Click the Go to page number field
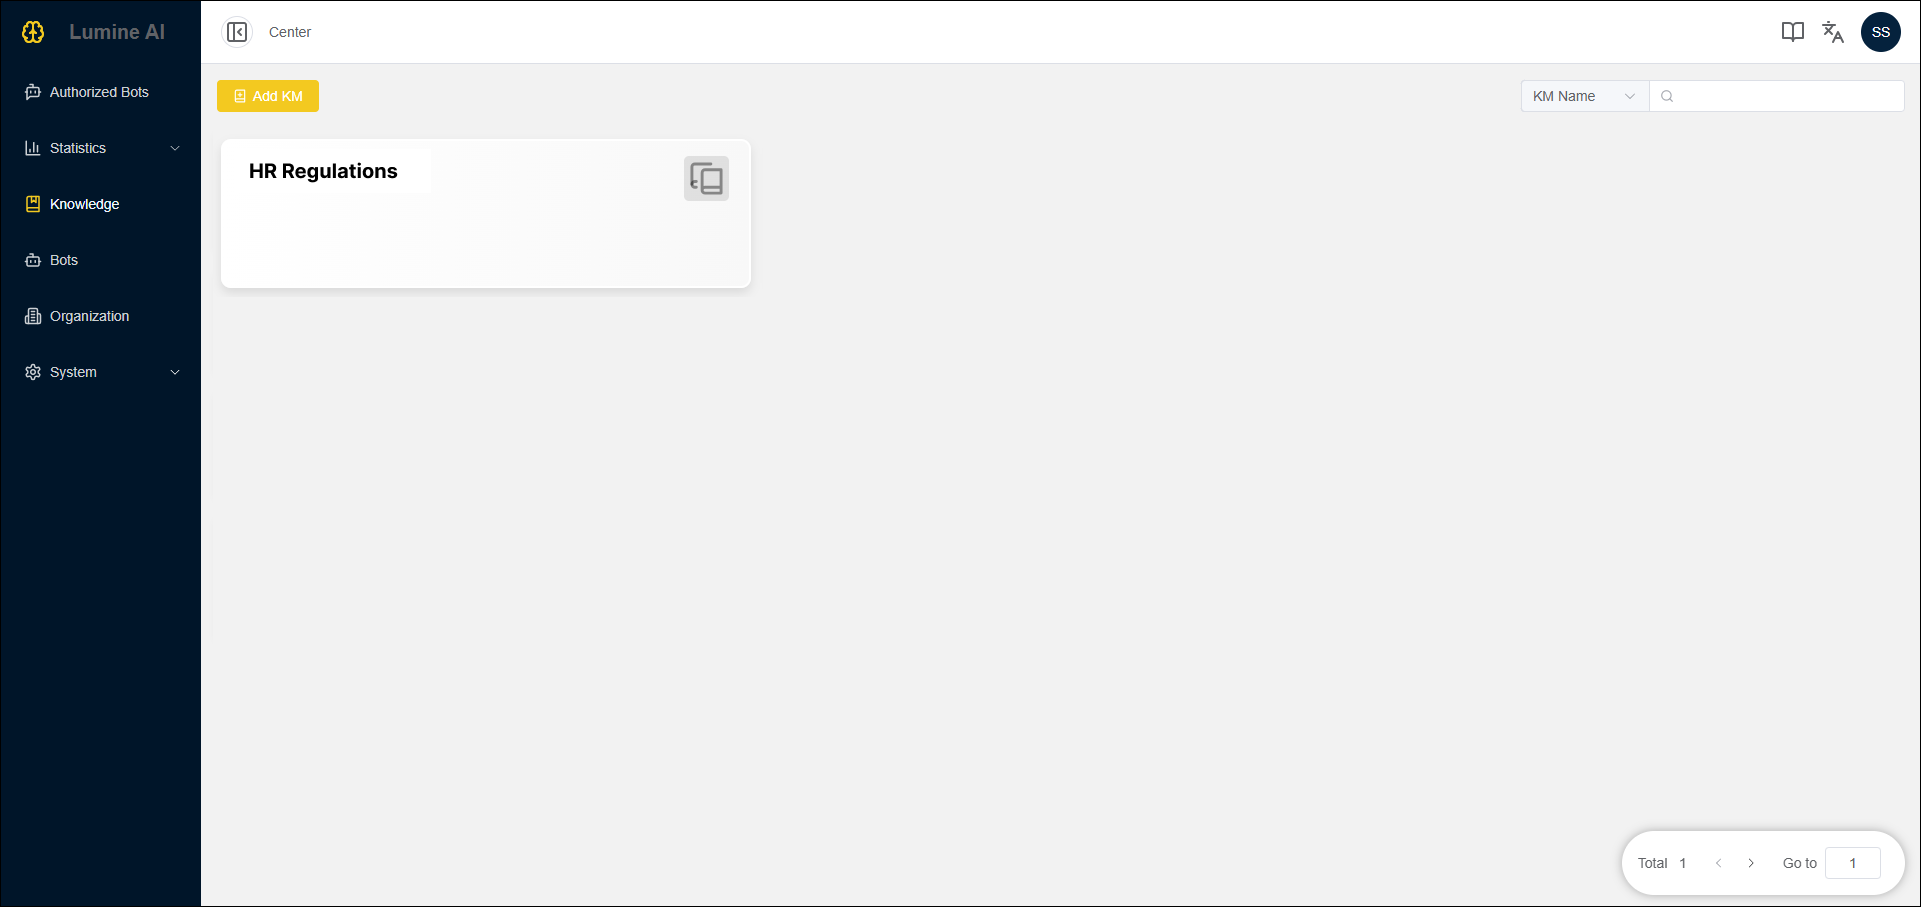This screenshot has width=1921, height=907. [1853, 863]
